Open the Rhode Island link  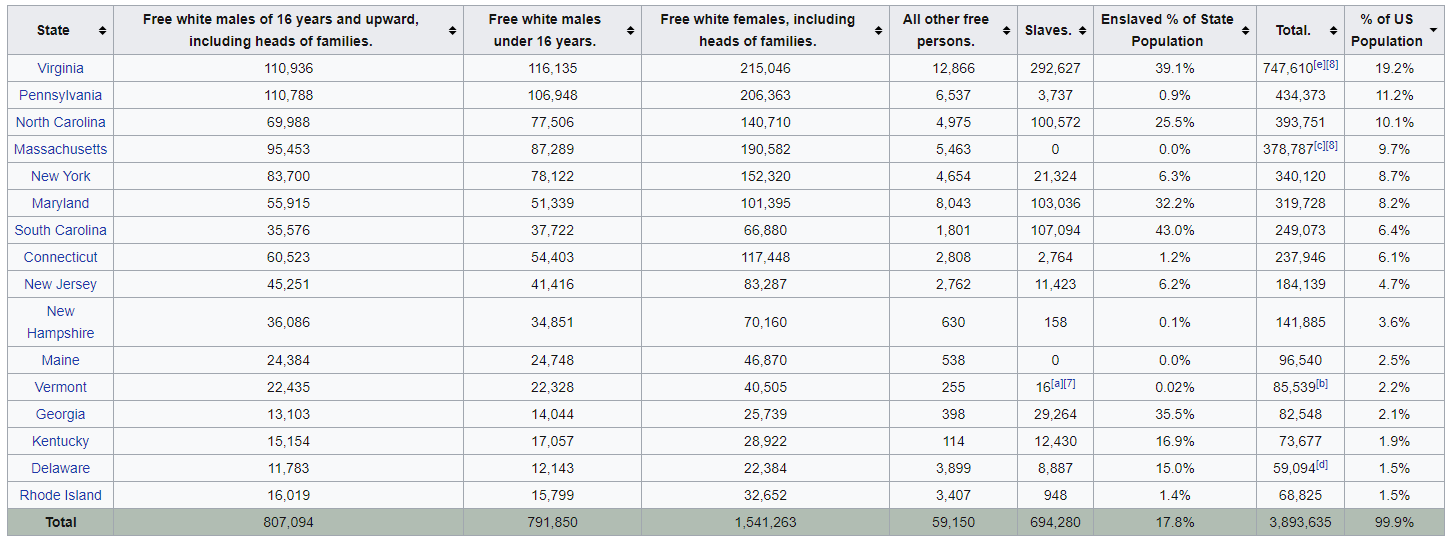[x=60, y=495]
